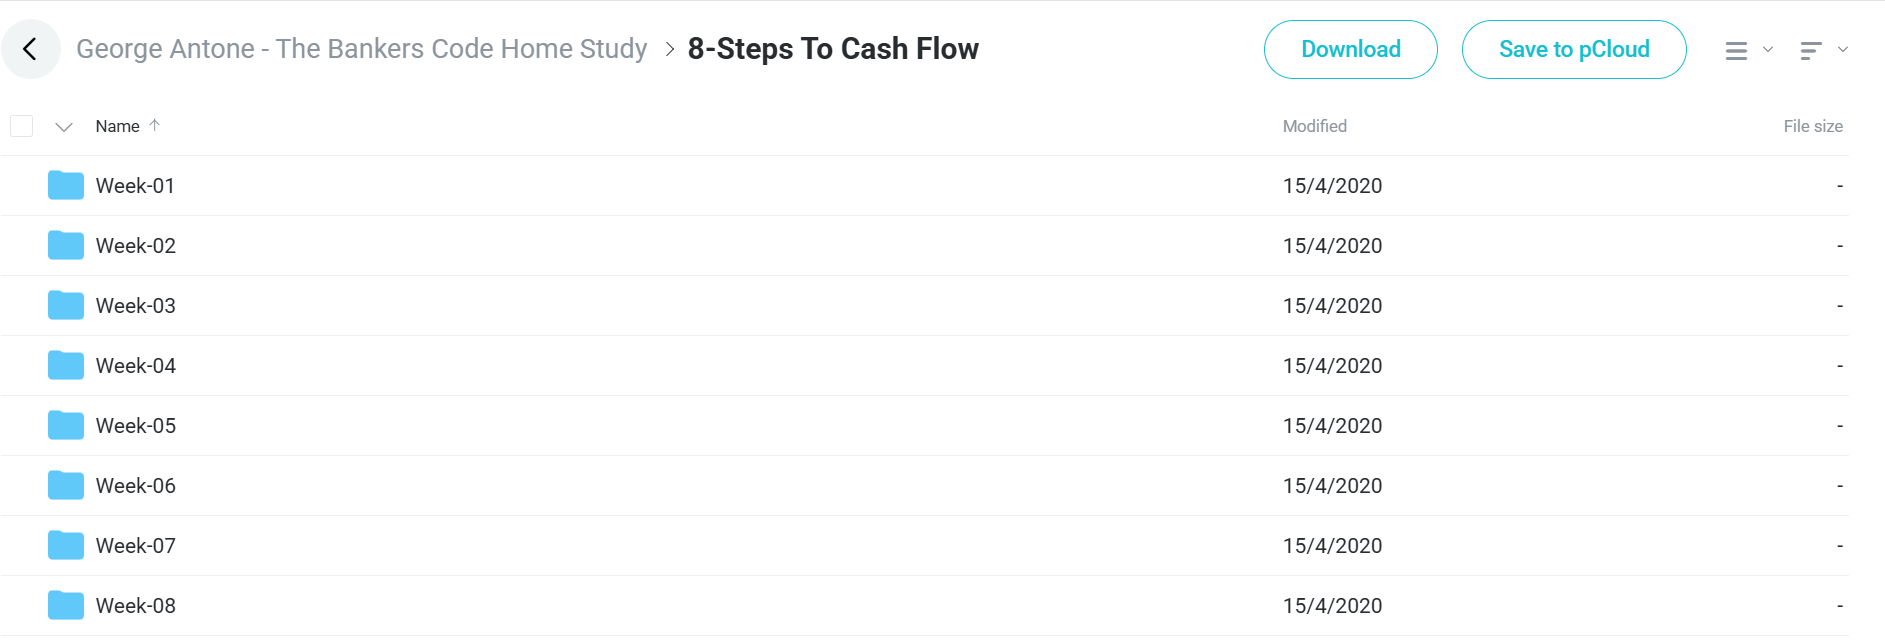Click the Save to pCloud button
Viewport: 1885px width, 640px height.
point(1574,49)
